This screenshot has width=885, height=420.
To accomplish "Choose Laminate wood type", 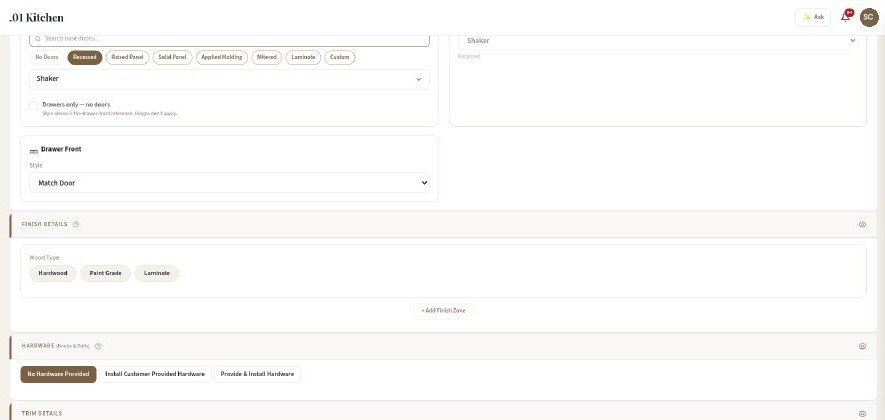I will [x=157, y=273].
